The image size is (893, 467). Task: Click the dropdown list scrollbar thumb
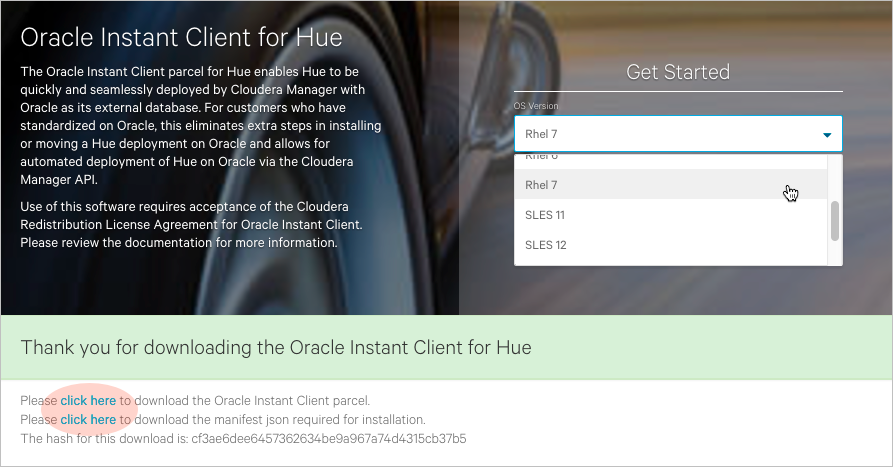coord(835,221)
